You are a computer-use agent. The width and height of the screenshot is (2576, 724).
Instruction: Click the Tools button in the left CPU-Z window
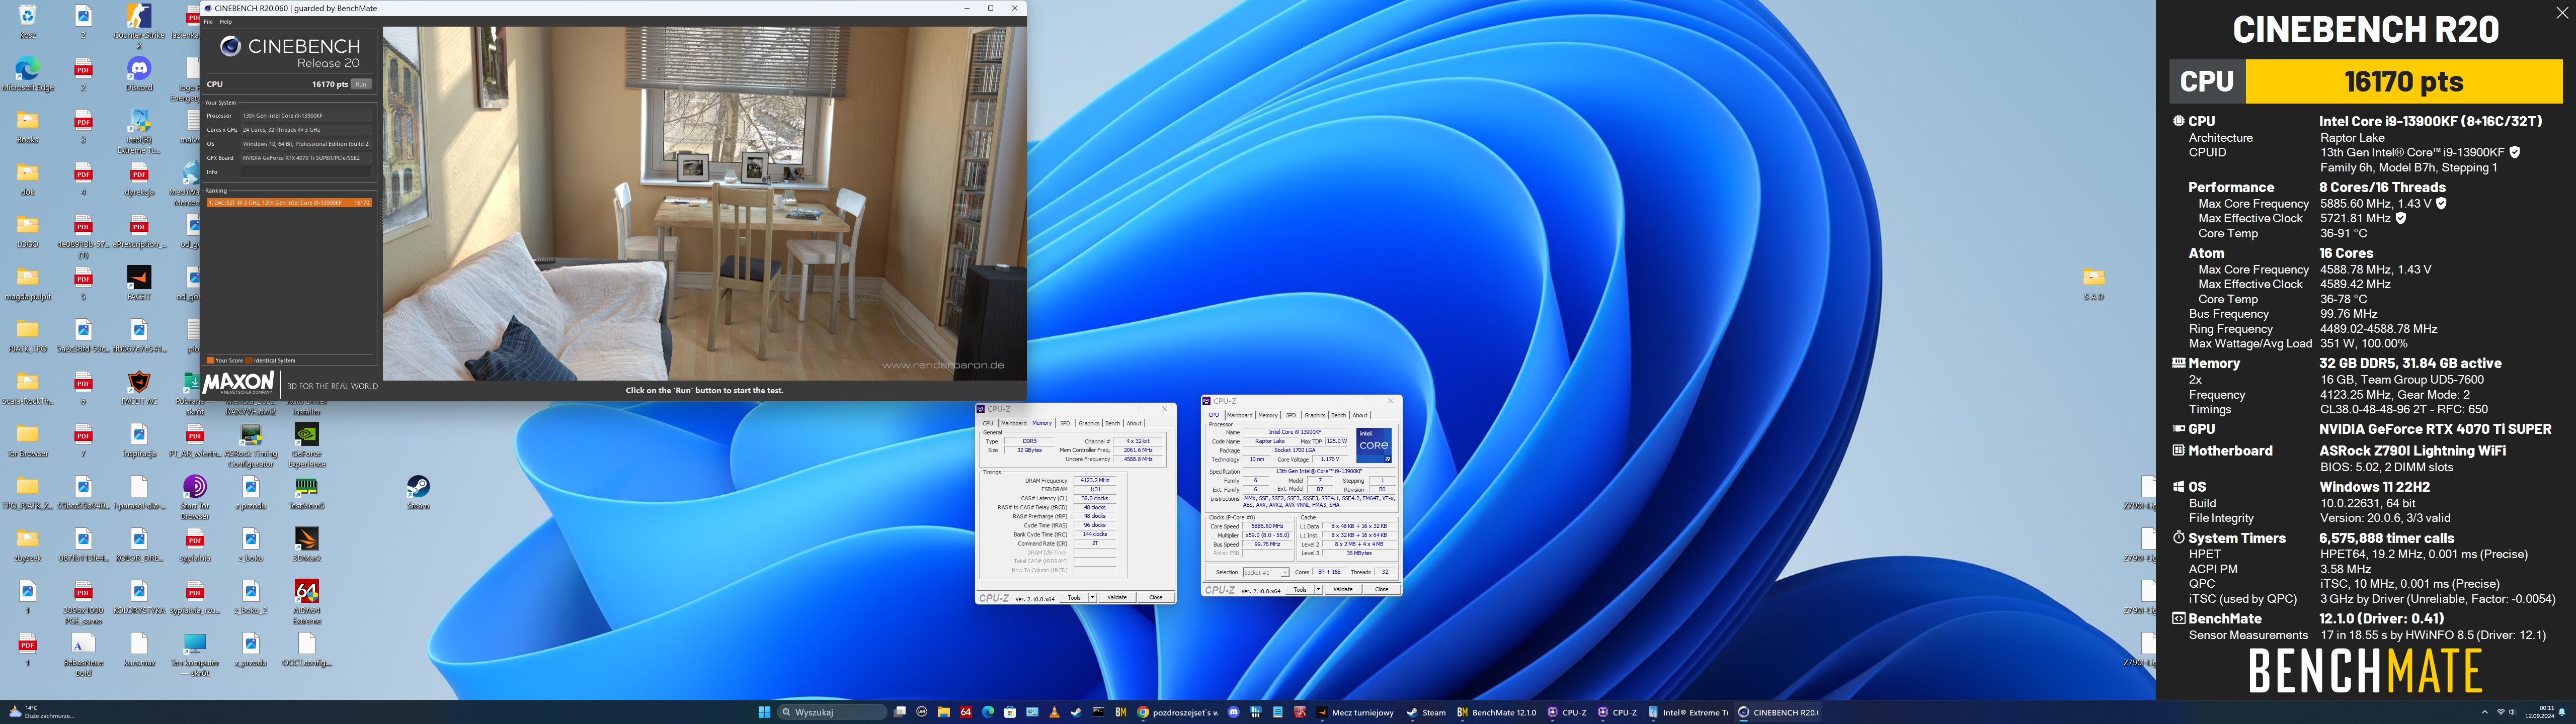(1074, 597)
